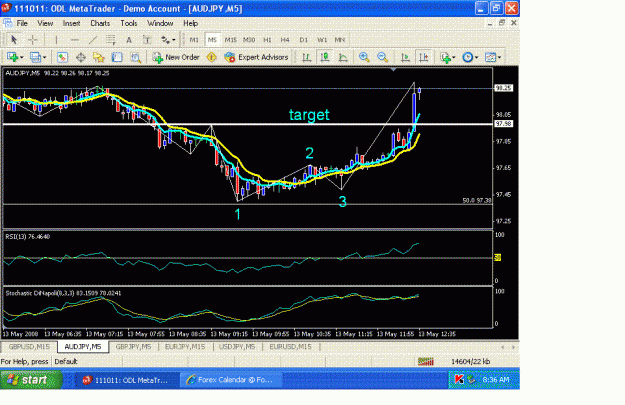Open the File menu
The height and width of the screenshot is (405, 625).
click(x=22, y=23)
